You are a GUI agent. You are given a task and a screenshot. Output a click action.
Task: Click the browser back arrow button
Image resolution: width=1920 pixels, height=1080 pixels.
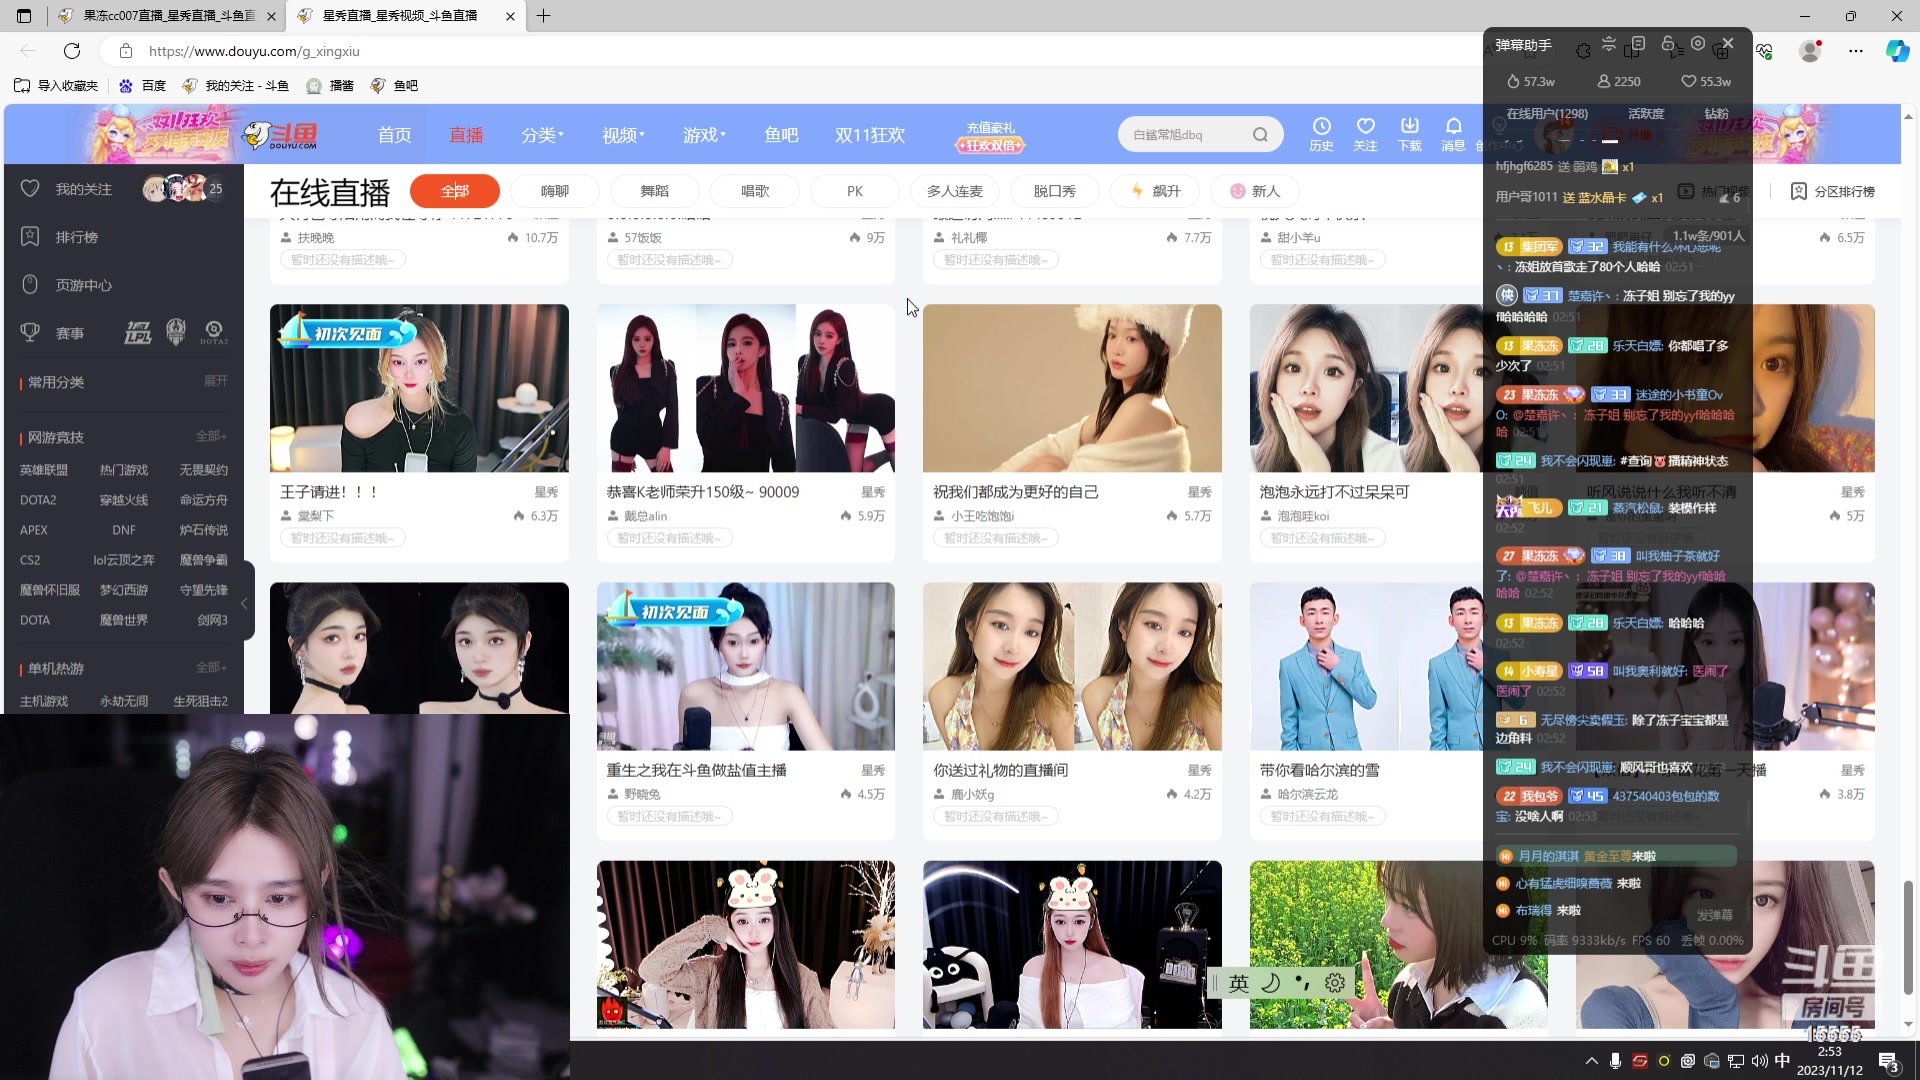(28, 51)
